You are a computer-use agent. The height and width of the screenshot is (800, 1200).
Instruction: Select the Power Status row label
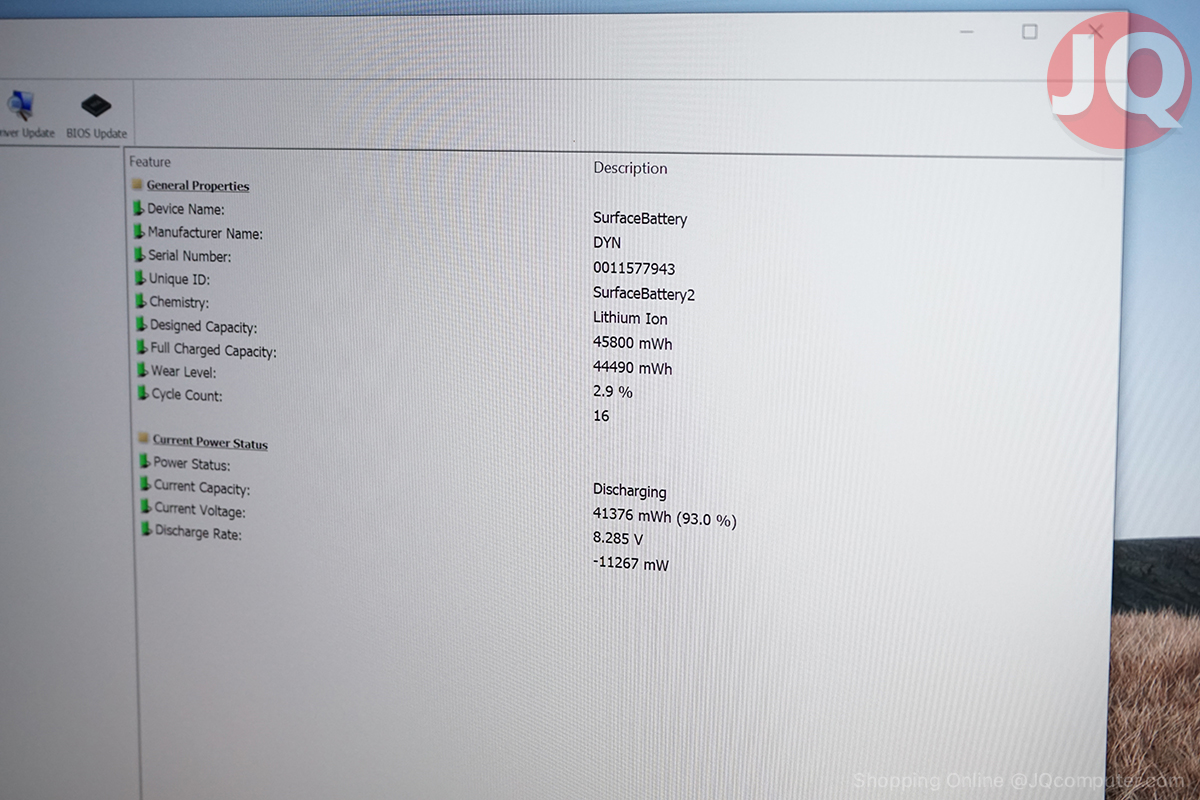192,464
